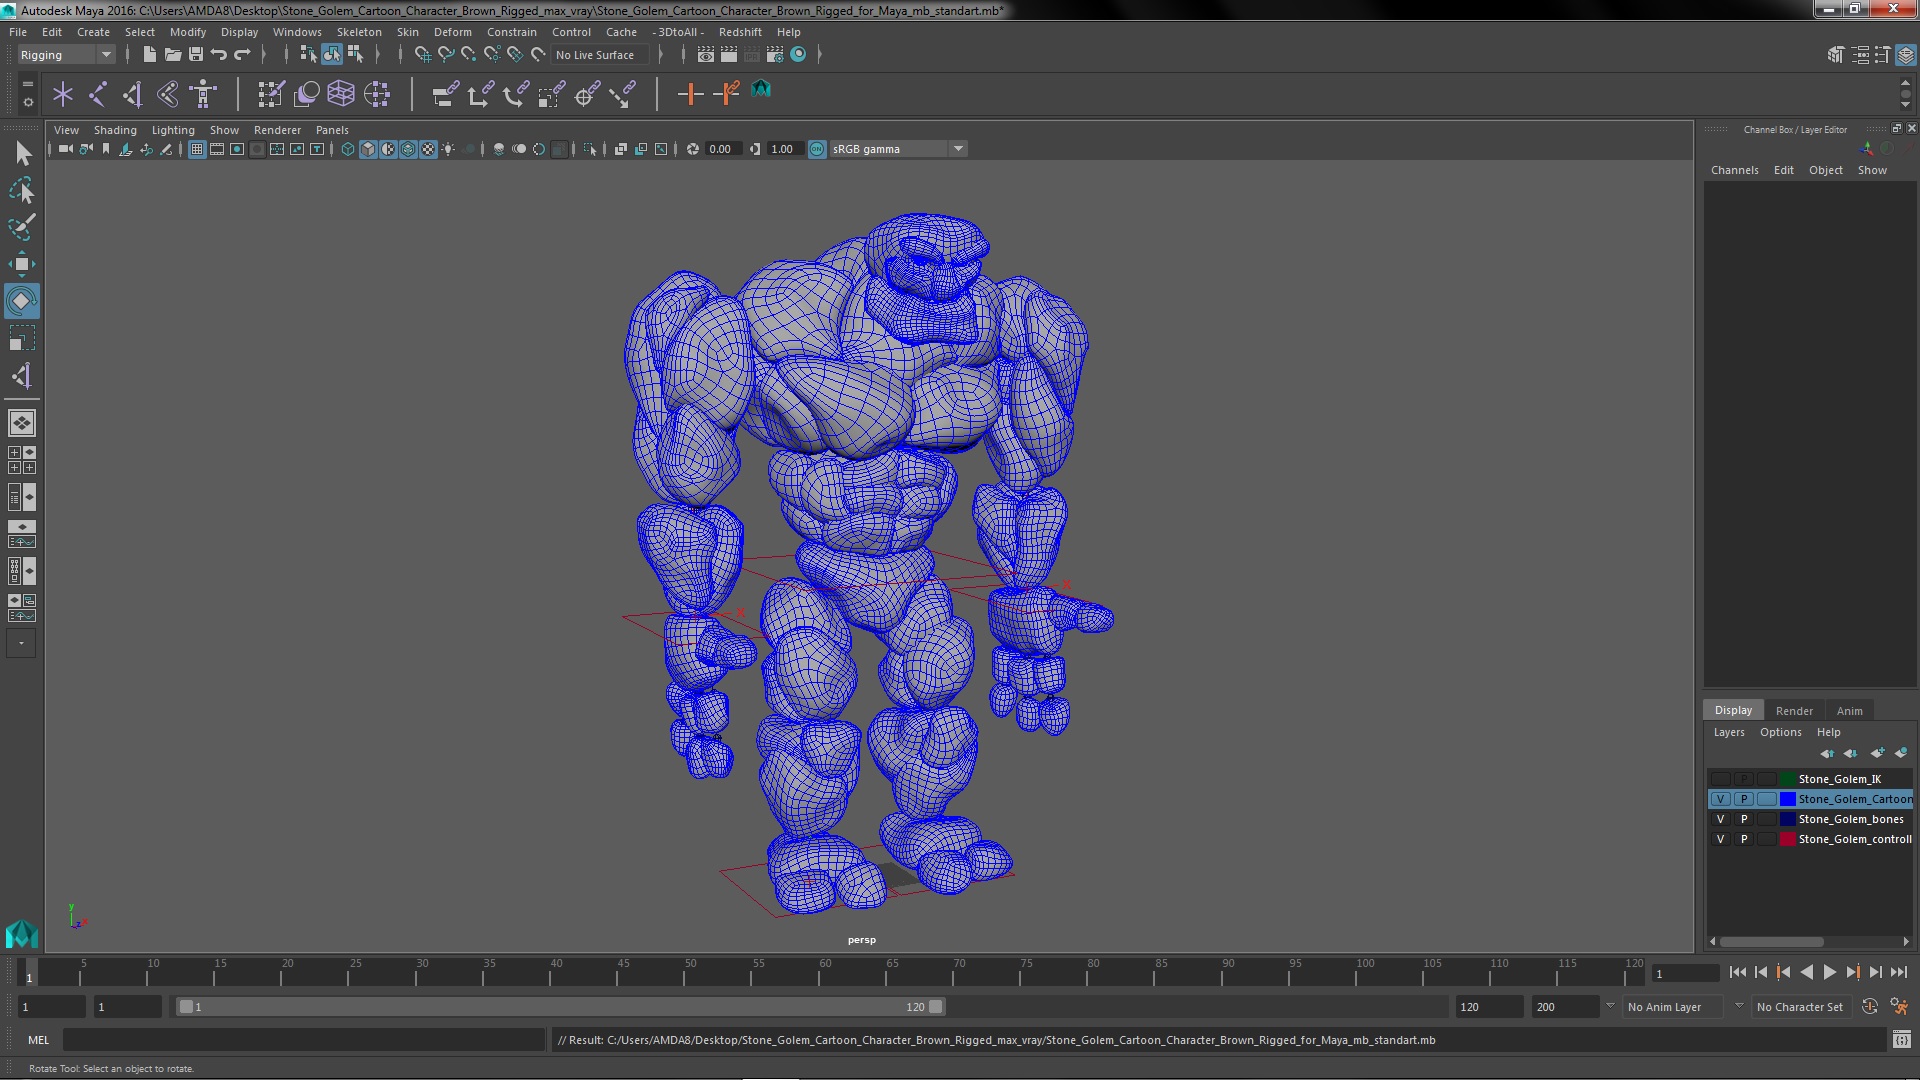Image resolution: width=1920 pixels, height=1080 pixels.
Task: Expand the sRGB gamma dropdown
Action: (957, 149)
